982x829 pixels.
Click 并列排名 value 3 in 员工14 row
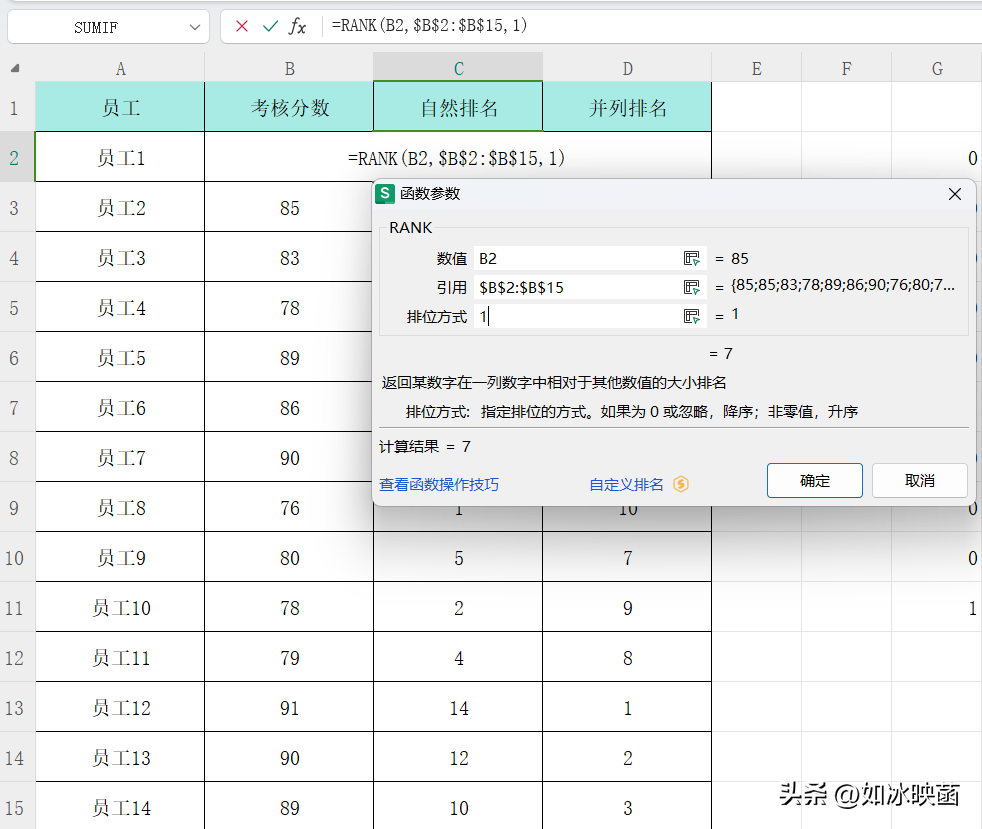(628, 808)
